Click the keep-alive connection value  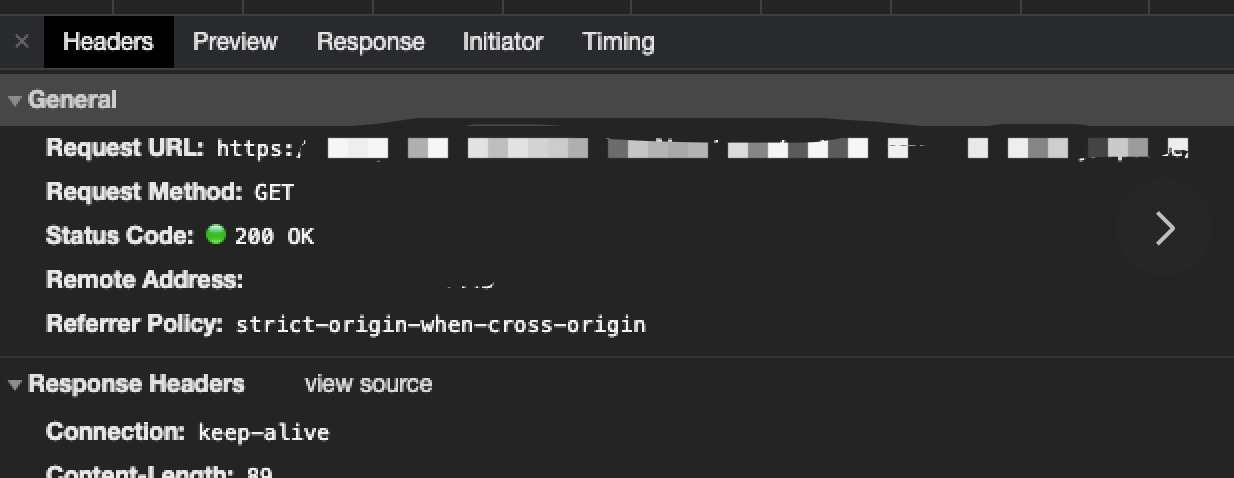tap(263, 432)
